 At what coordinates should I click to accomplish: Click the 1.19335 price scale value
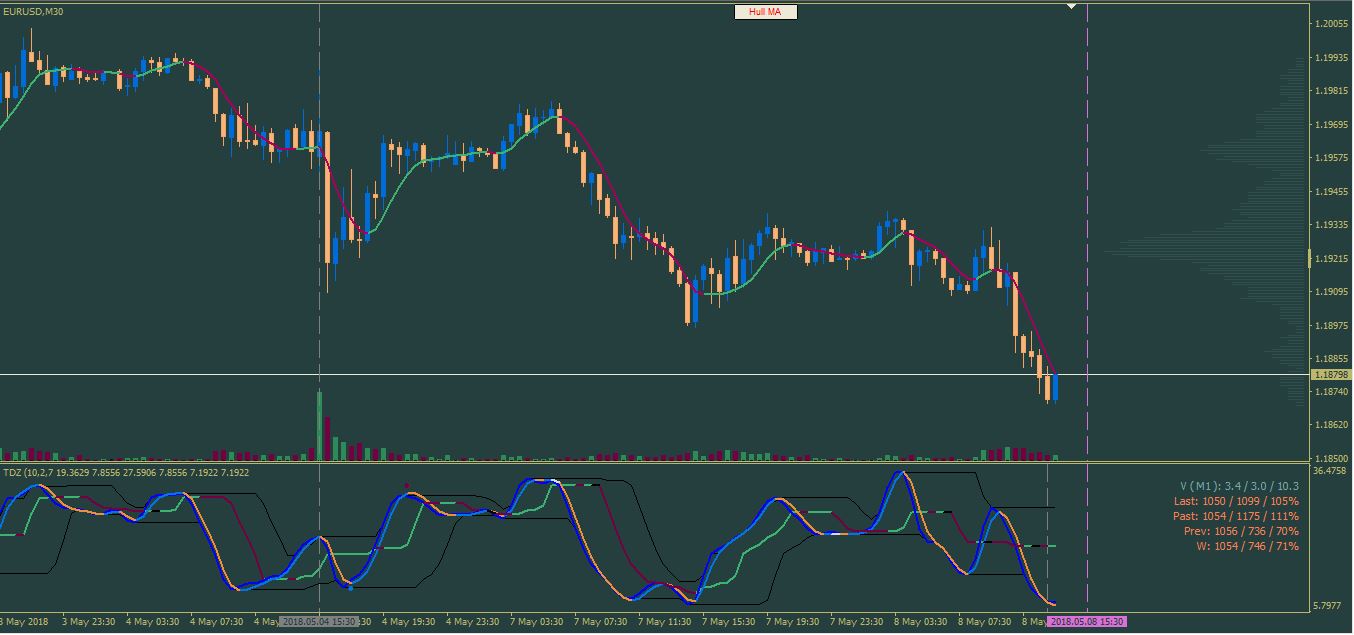[1332, 225]
